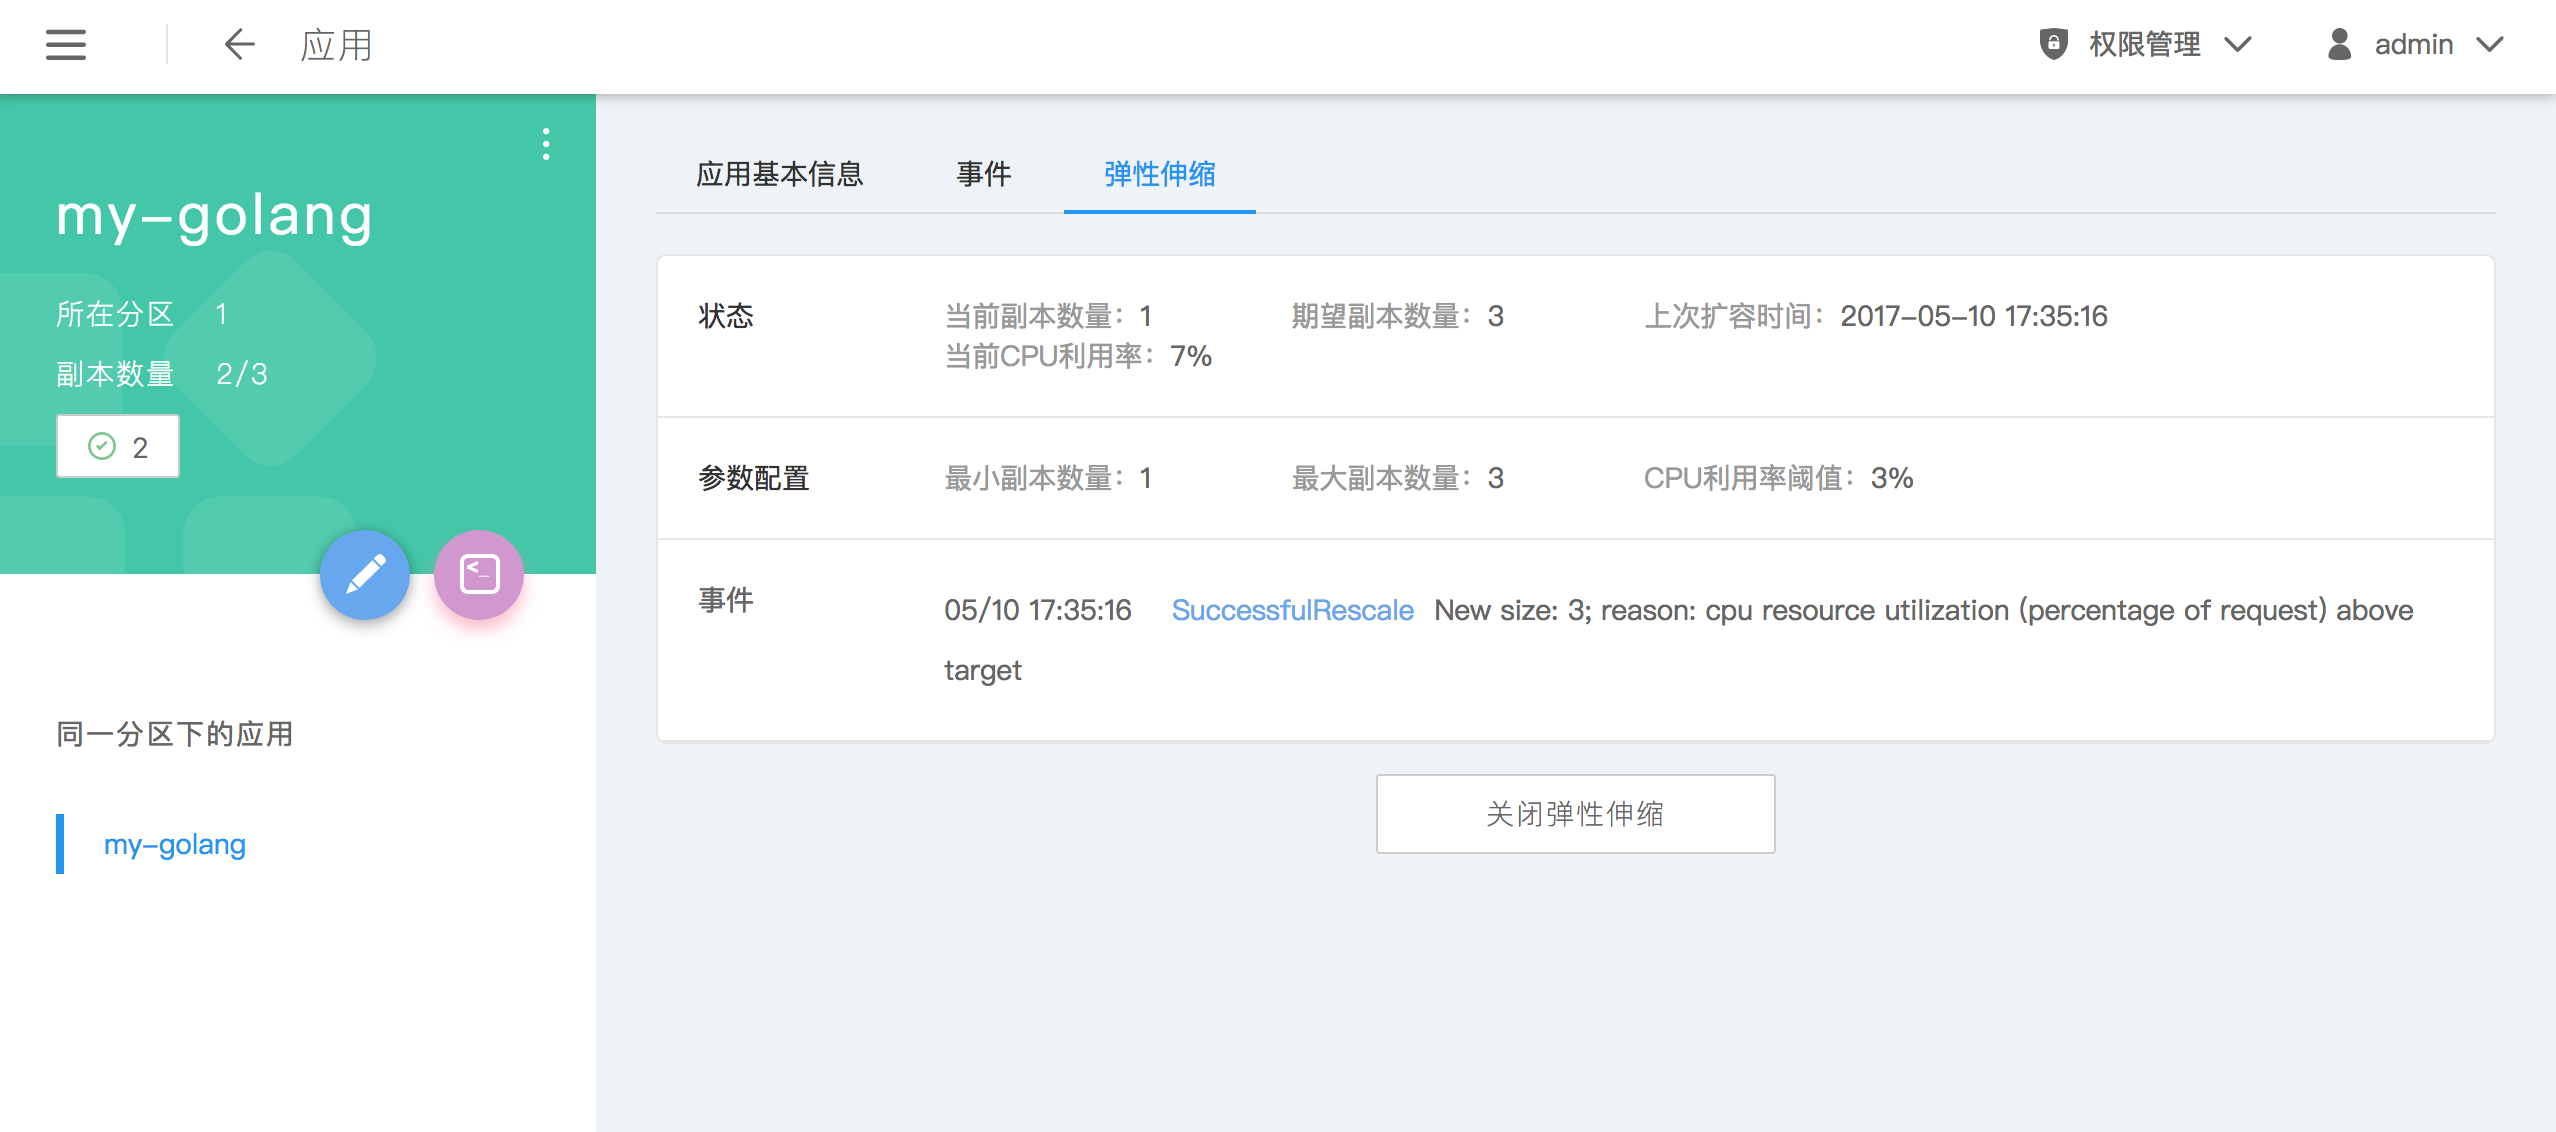2556x1132 pixels.
Task: Expand the admin dropdown arrow
Action: point(2490,45)
